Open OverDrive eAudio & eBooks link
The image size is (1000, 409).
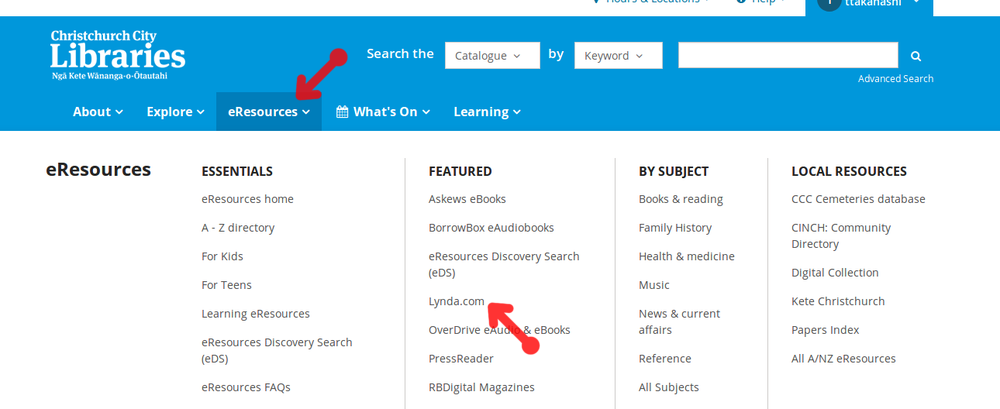click(x=499, y=330)
